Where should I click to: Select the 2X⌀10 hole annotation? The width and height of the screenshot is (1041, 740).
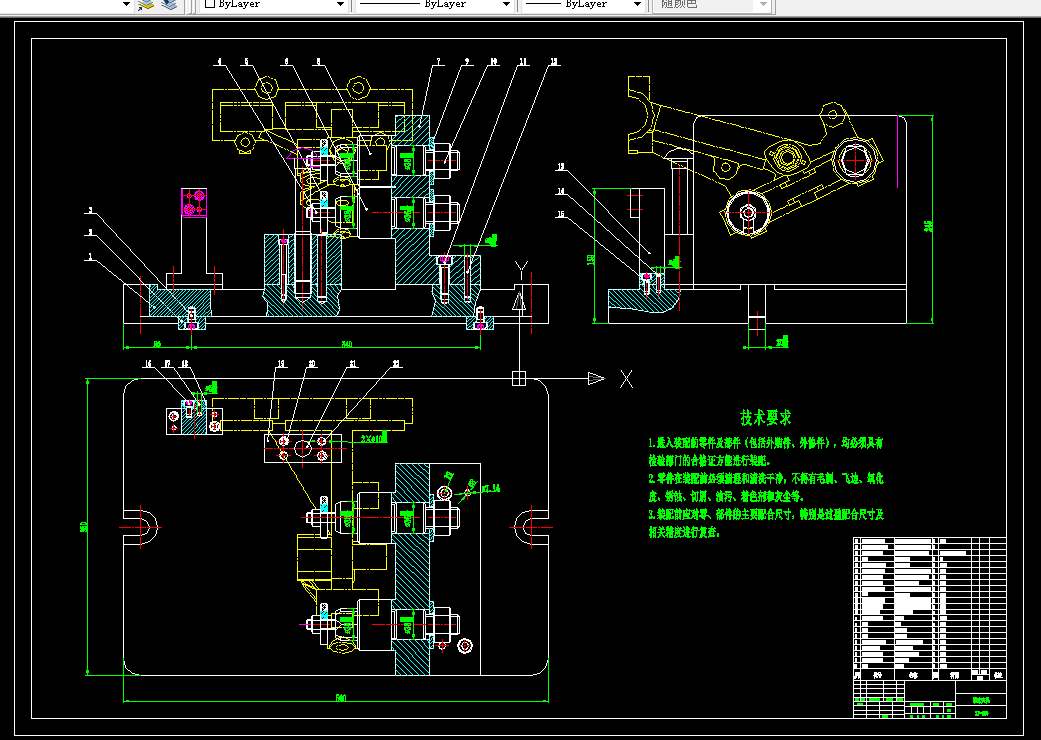coord(374,439)
